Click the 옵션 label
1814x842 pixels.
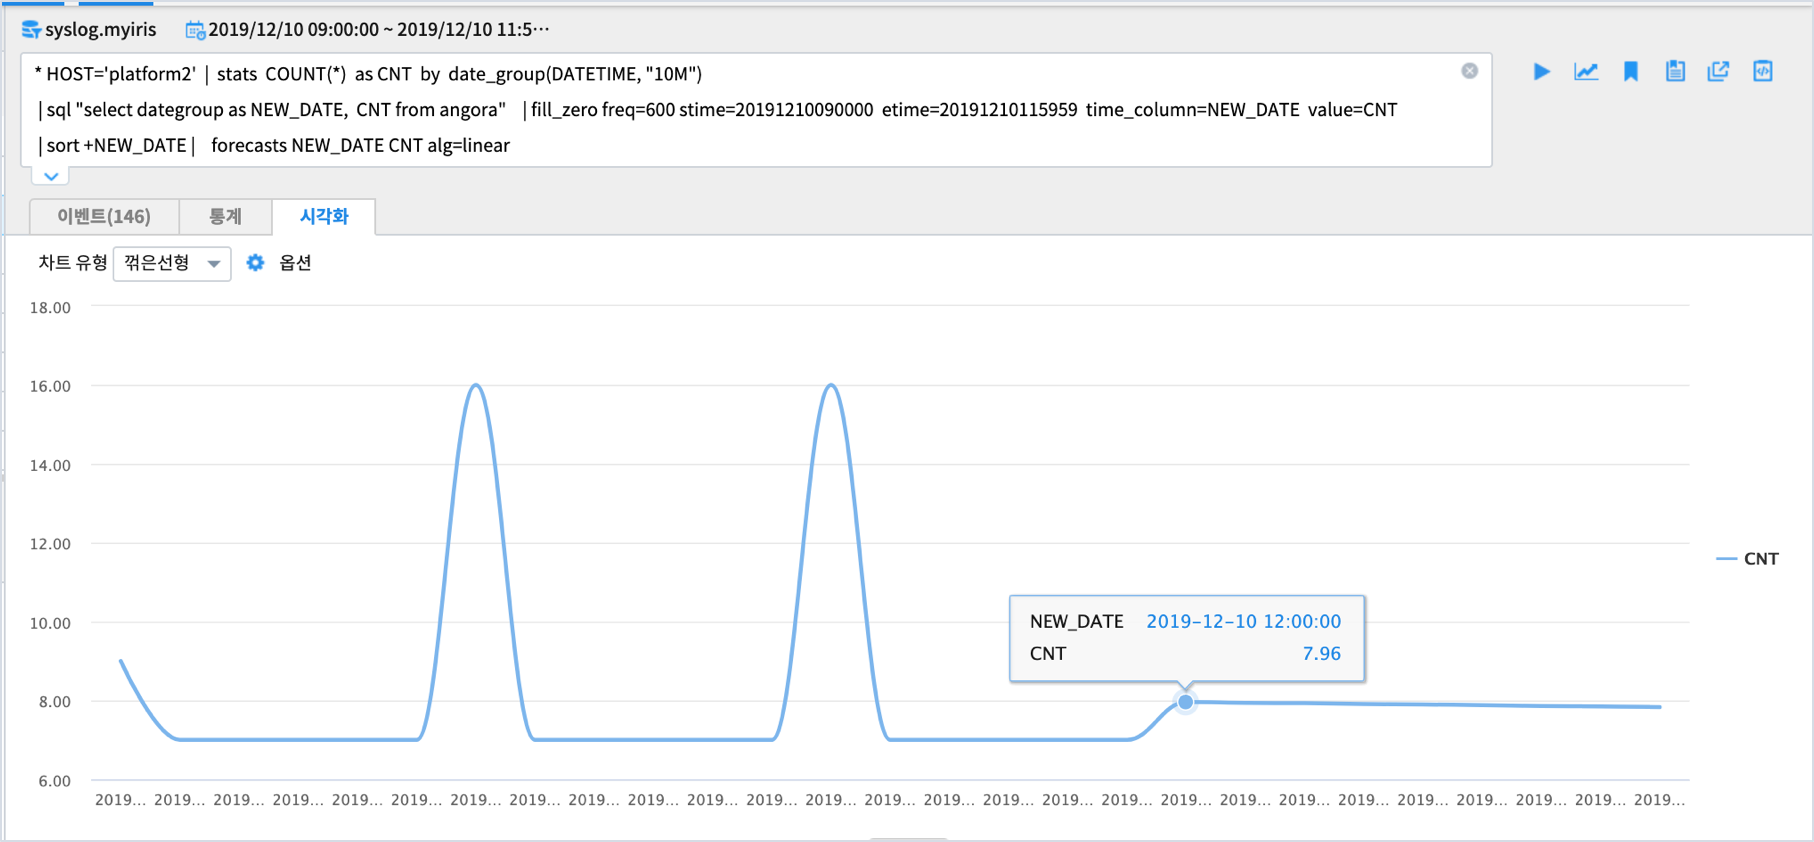[295, 262]
